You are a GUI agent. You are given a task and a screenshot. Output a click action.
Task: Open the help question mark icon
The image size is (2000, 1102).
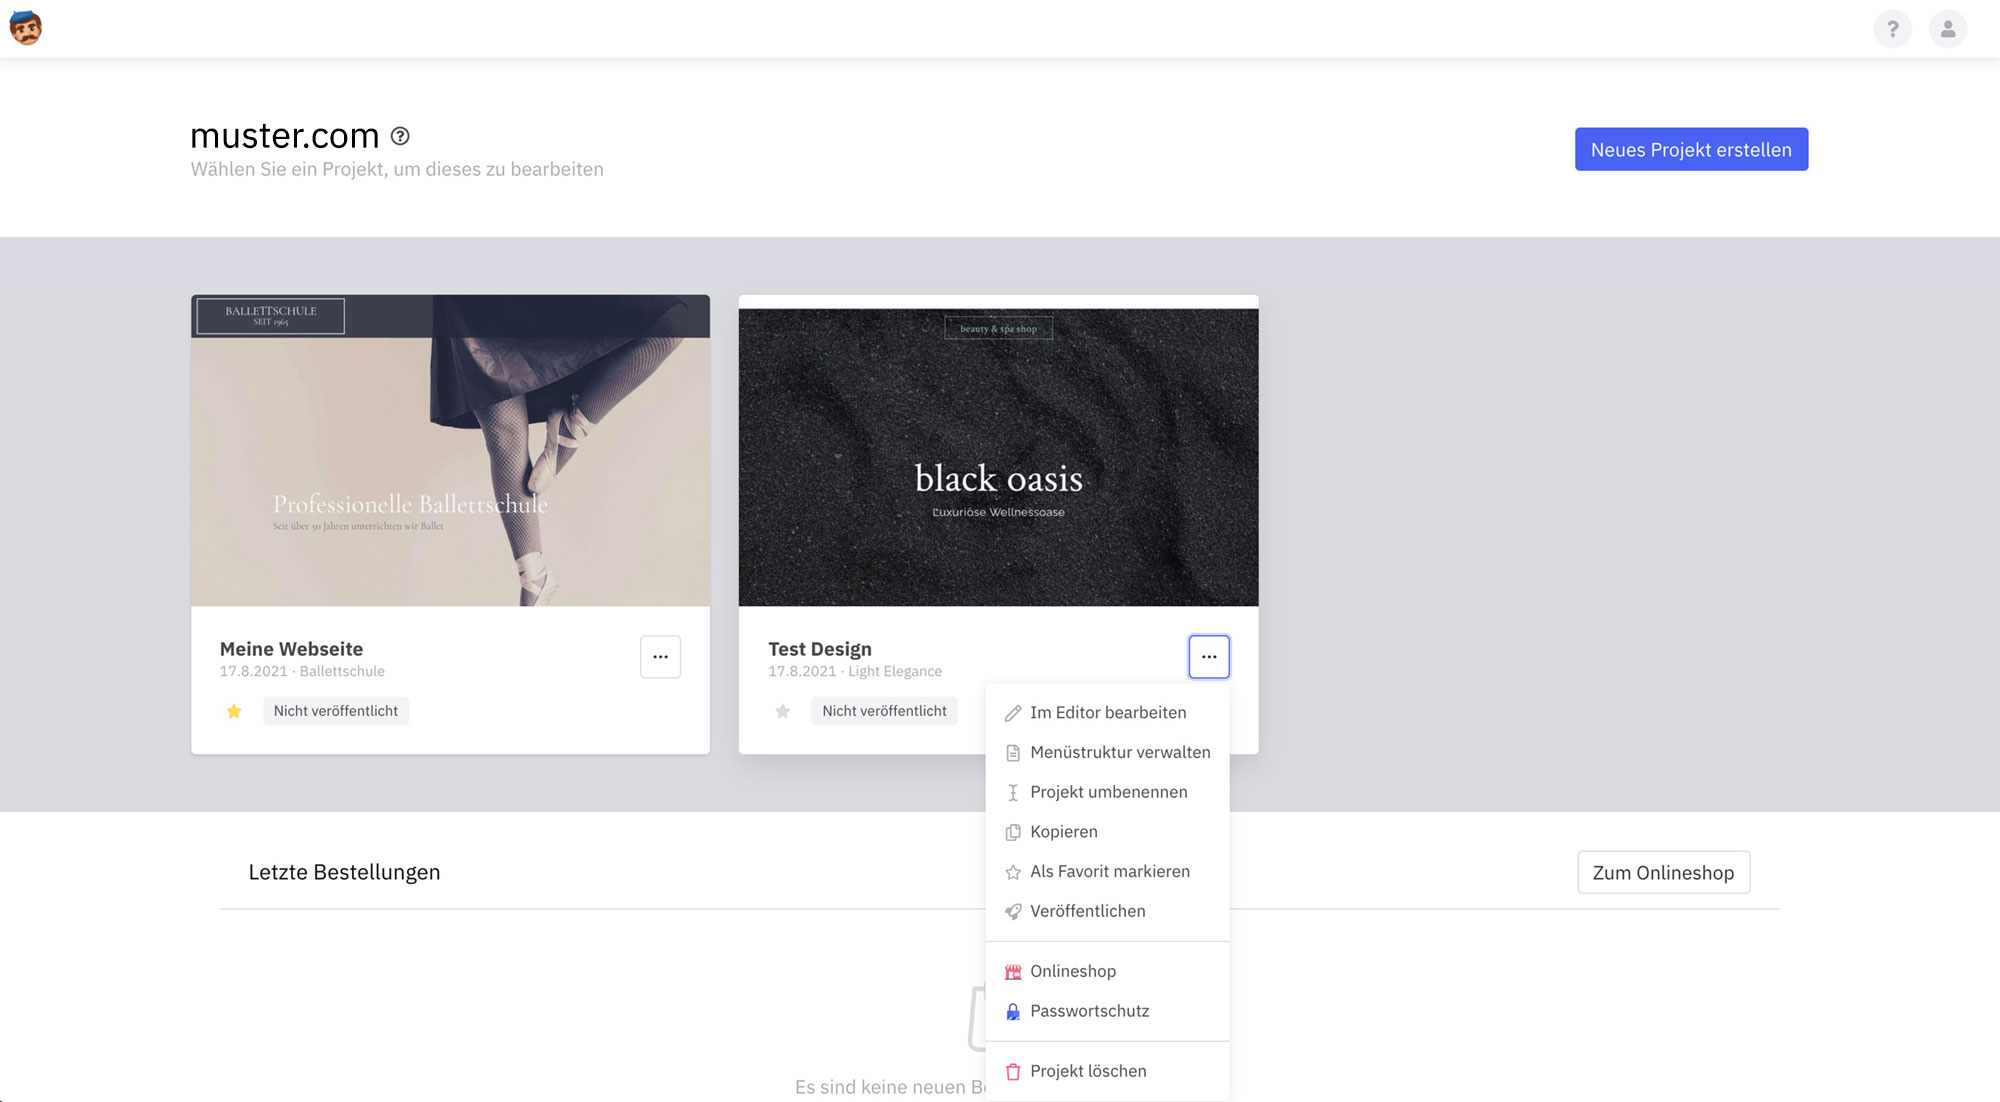click(1892, 29)
